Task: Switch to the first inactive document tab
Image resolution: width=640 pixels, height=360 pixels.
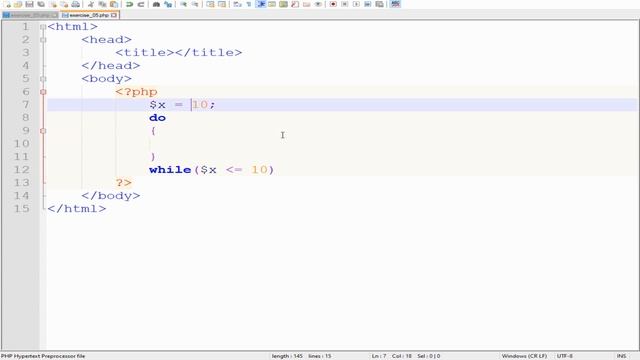Action: click(x=30, y=15)
